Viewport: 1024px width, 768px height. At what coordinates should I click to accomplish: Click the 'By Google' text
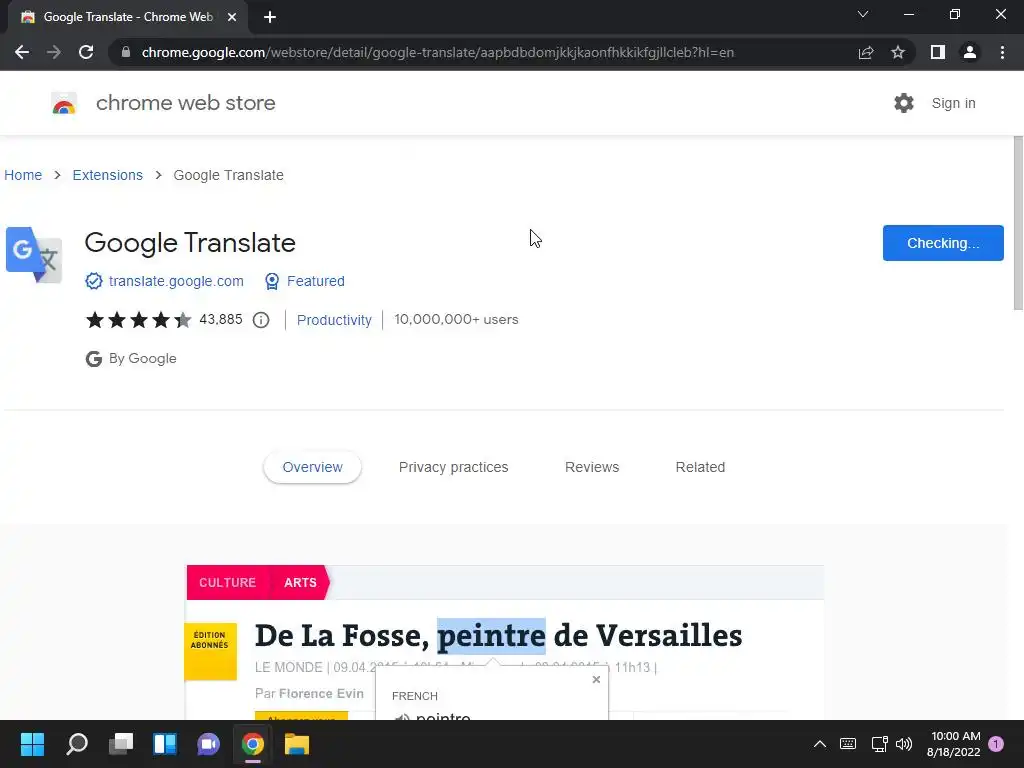pyautogui.click(x=142, y=359)
